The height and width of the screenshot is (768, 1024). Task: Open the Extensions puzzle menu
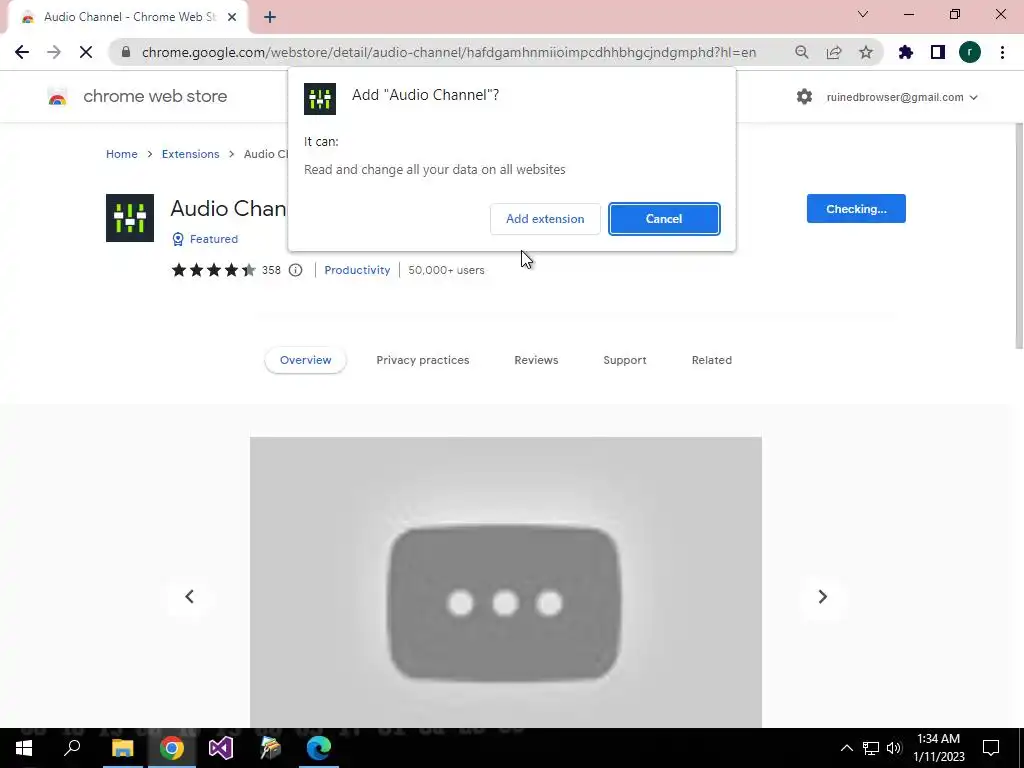[x=905, y=52]
